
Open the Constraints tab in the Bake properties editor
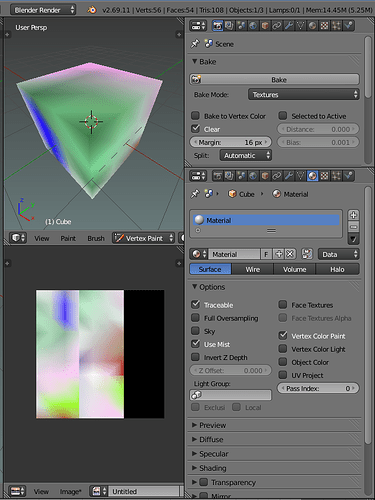coord(277,26)
